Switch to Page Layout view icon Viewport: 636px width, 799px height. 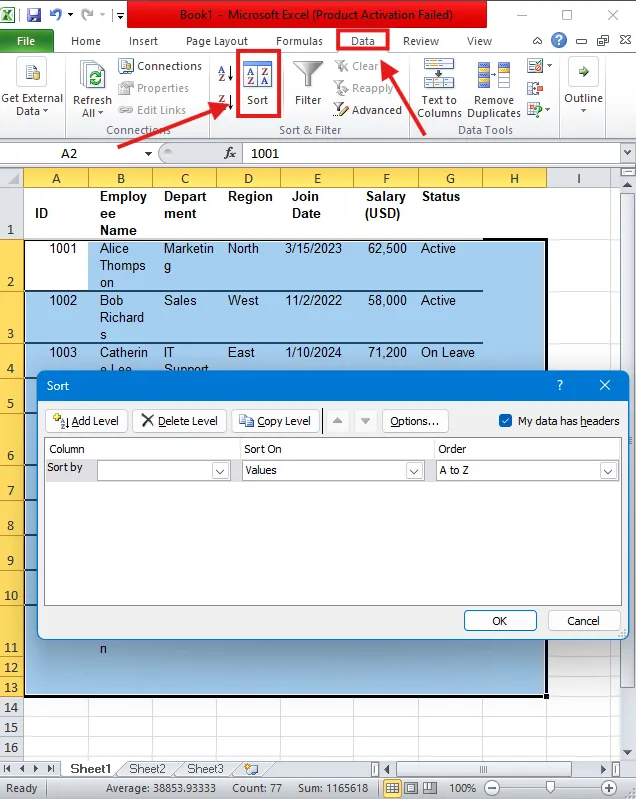[x=411, y=788]
